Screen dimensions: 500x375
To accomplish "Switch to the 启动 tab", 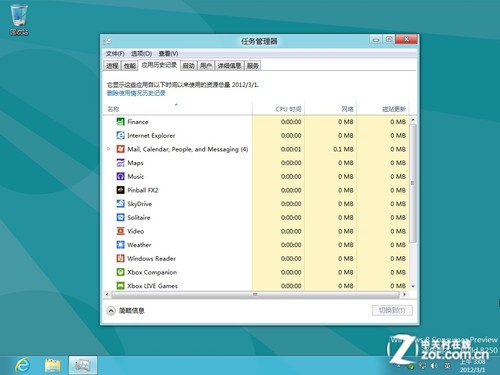I will pyautogui.click(x=189, y=66).
